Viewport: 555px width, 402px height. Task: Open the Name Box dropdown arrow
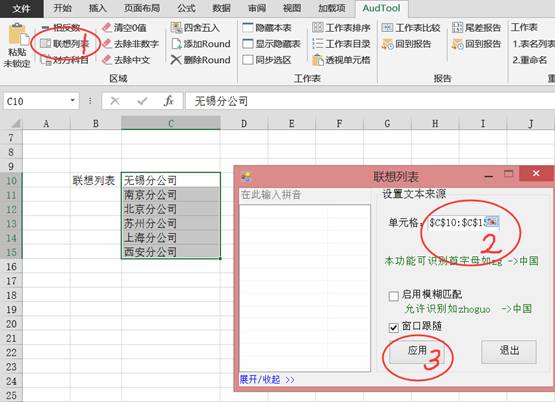(73, 101)
